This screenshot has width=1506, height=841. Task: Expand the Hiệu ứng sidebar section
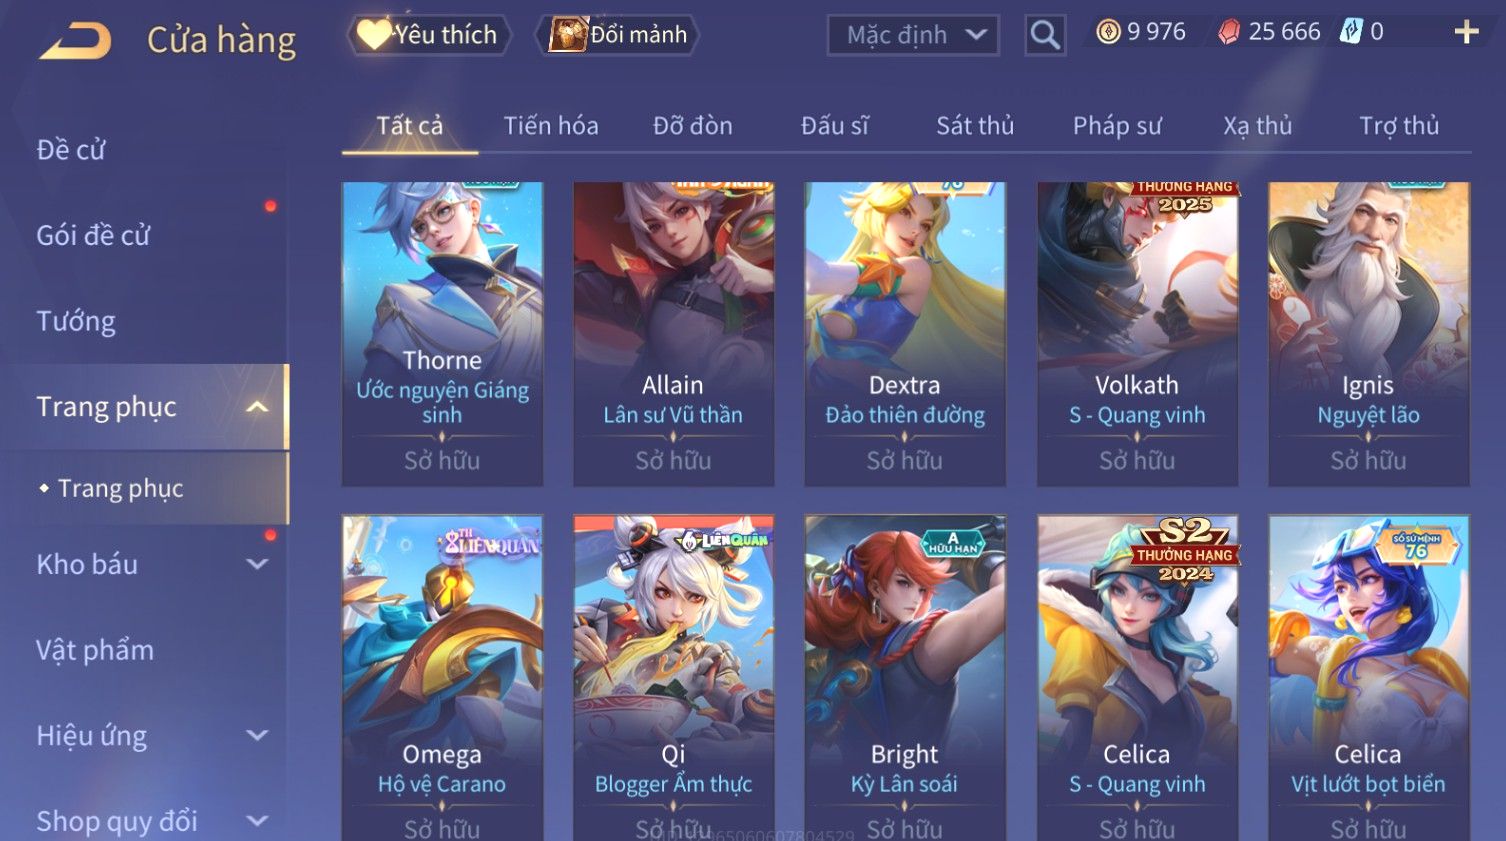(257, 736)
